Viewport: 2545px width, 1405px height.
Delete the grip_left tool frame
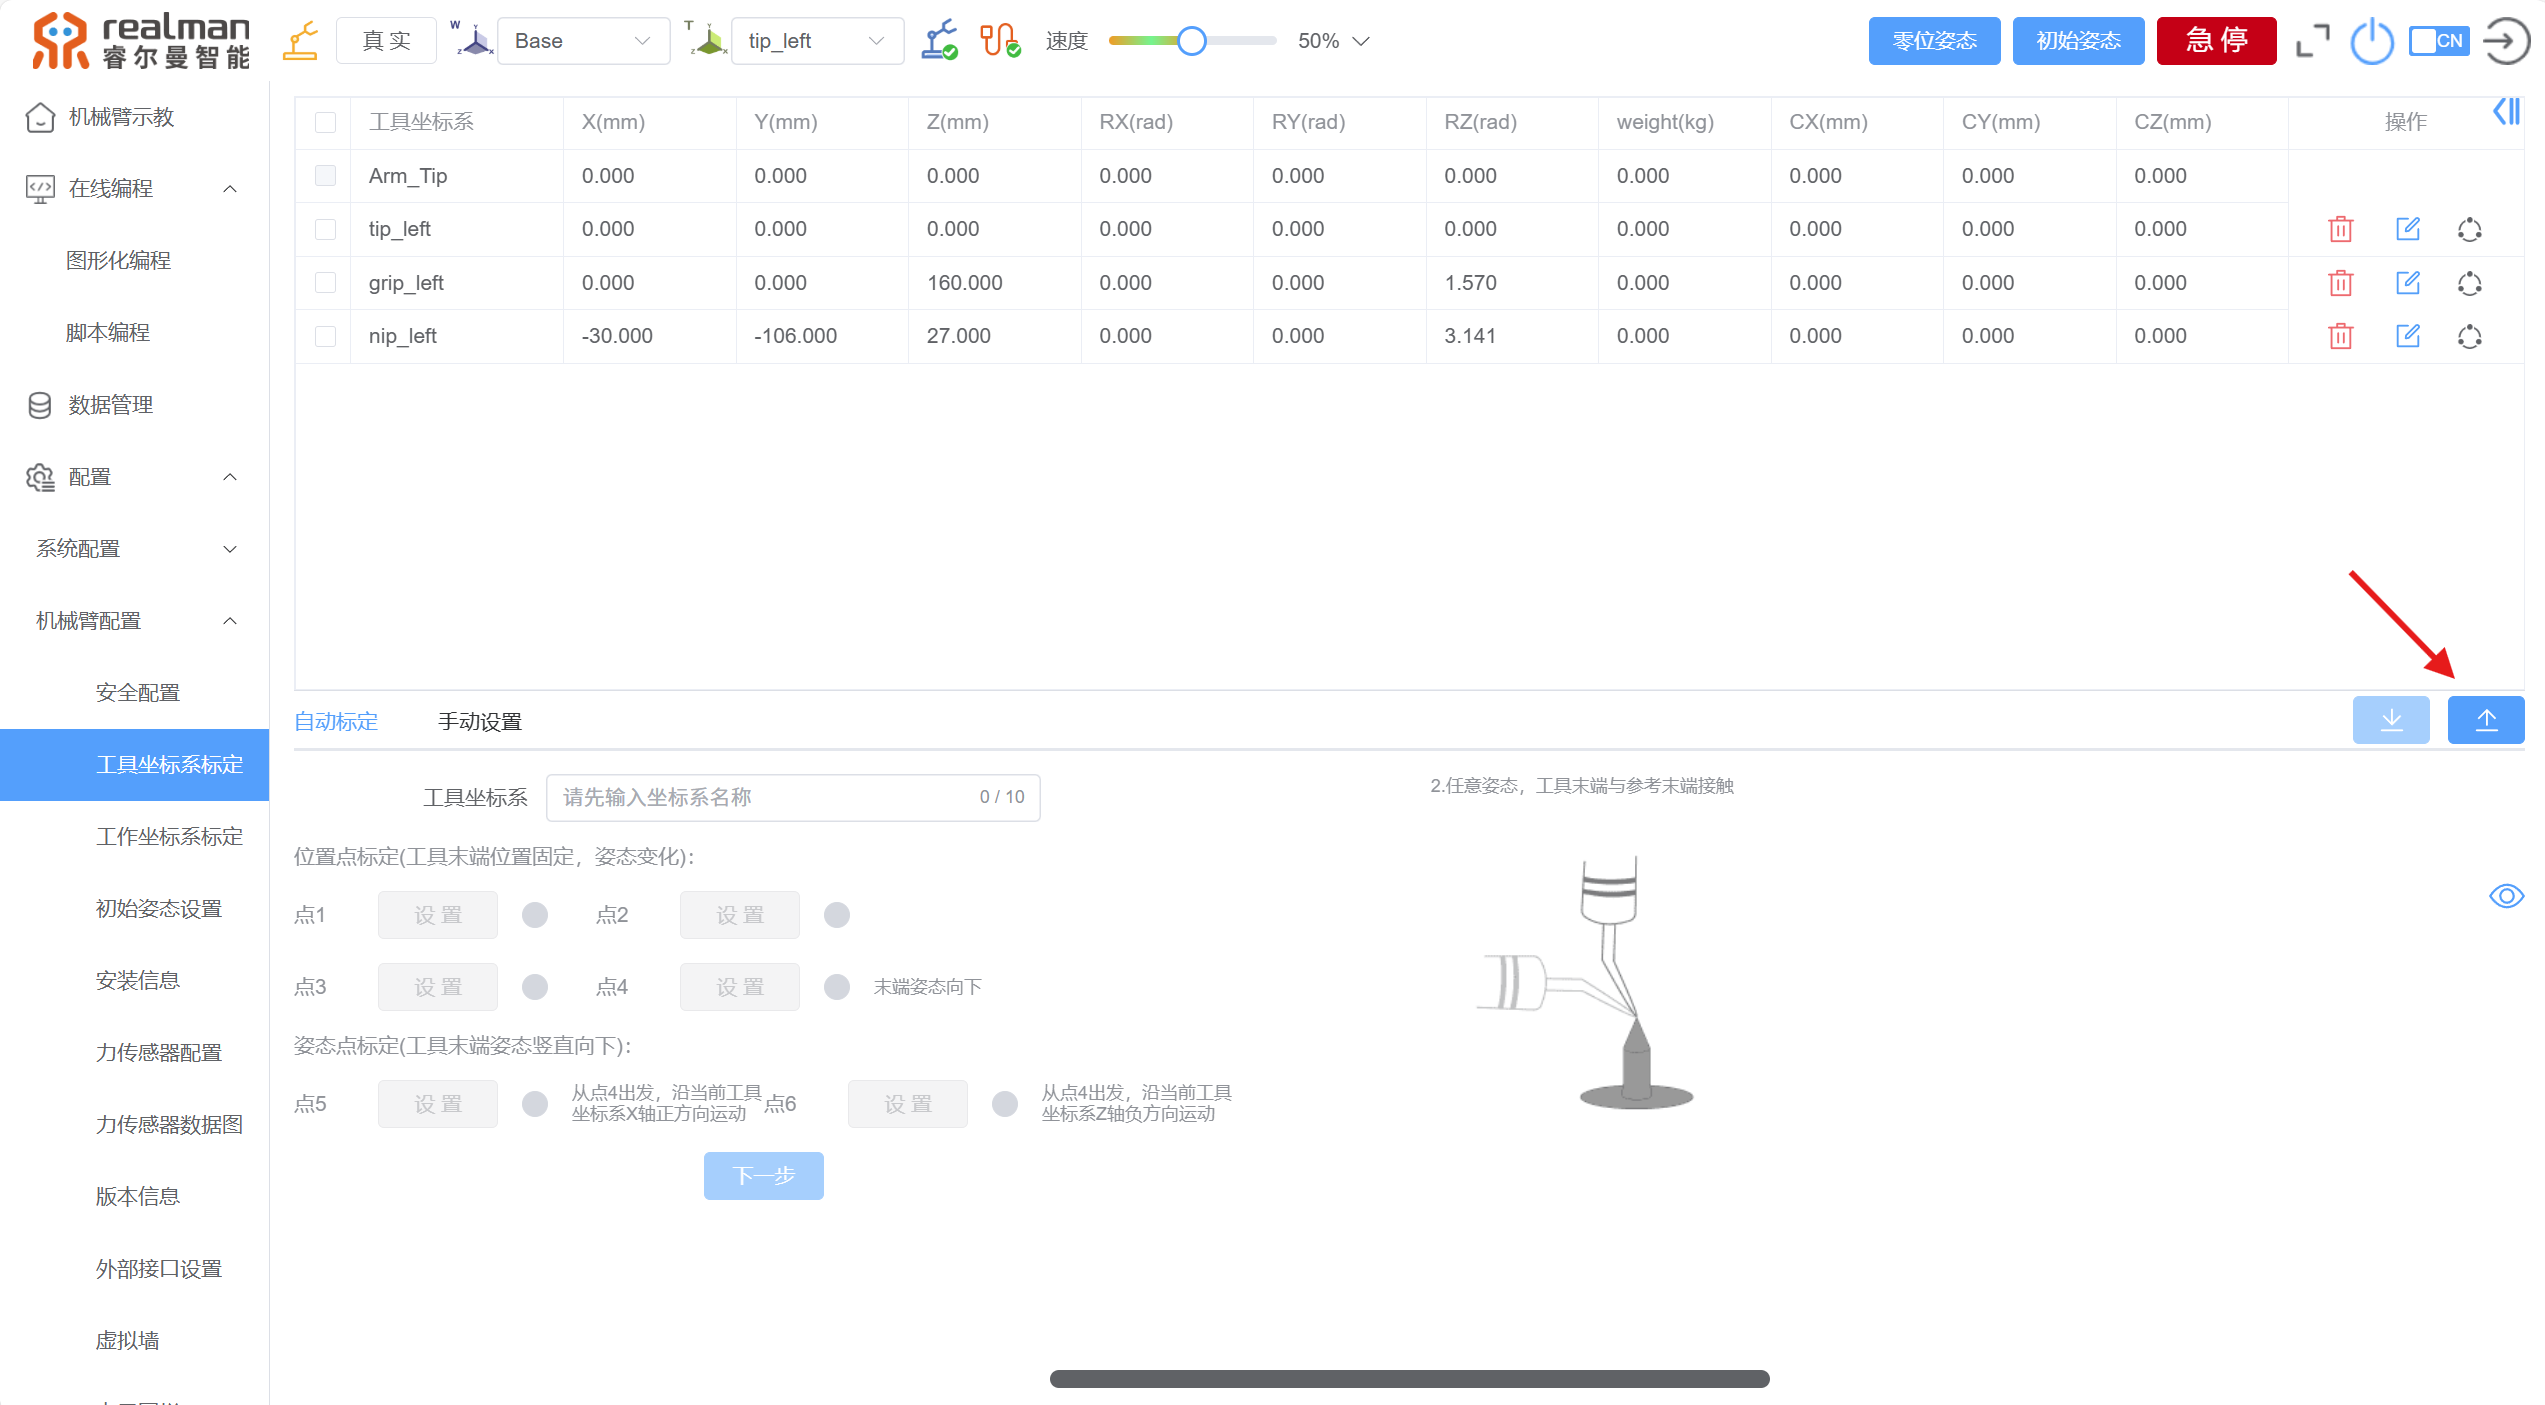tap(2340, 283)
